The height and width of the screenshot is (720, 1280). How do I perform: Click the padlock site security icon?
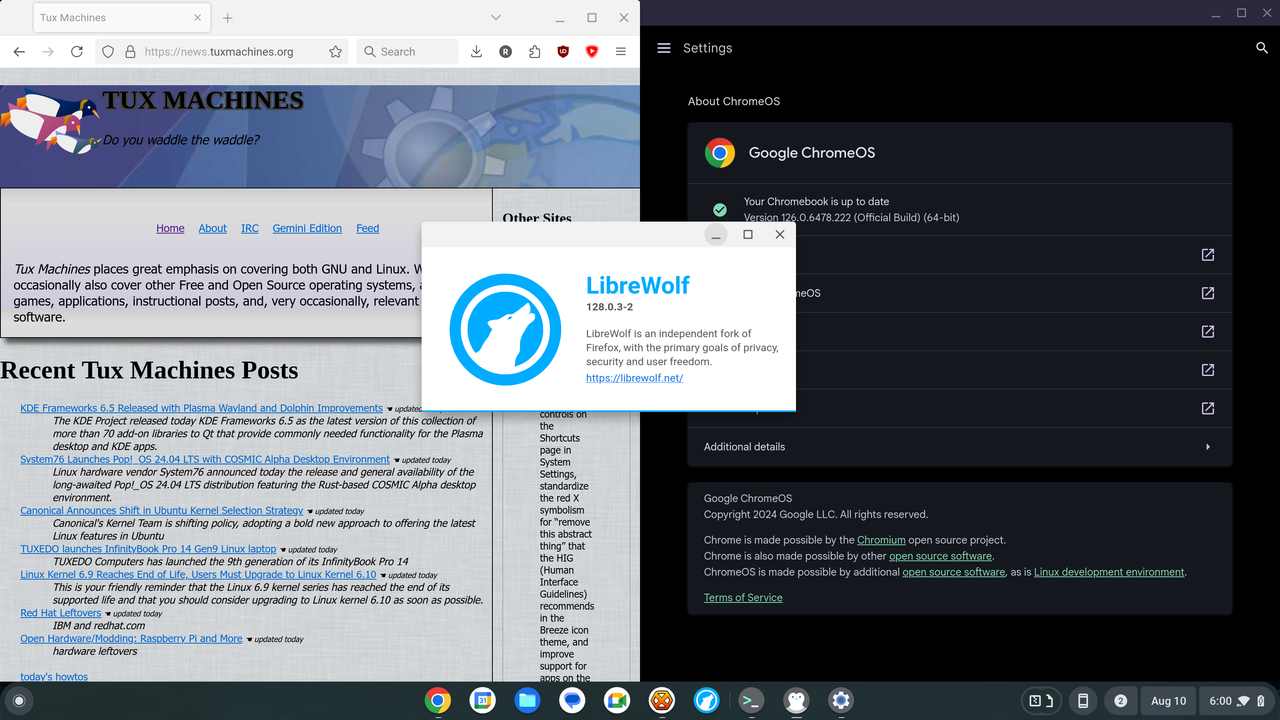[x=130, y=52]
